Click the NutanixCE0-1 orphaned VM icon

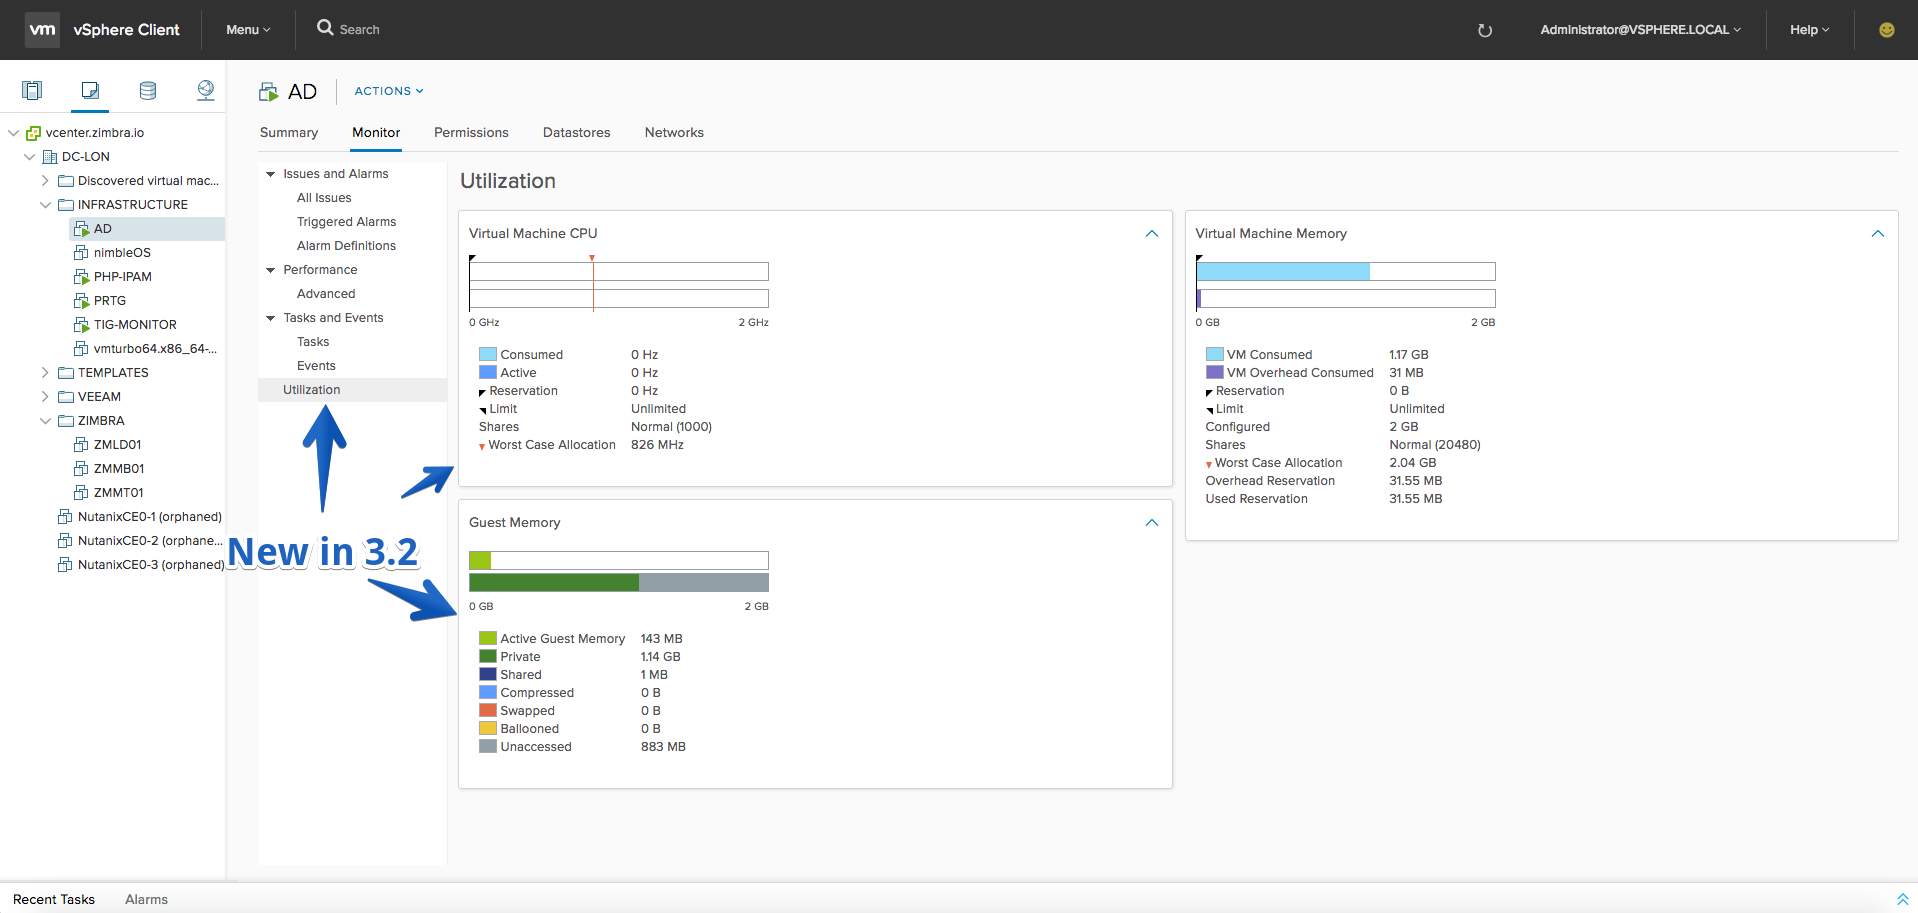65,517
